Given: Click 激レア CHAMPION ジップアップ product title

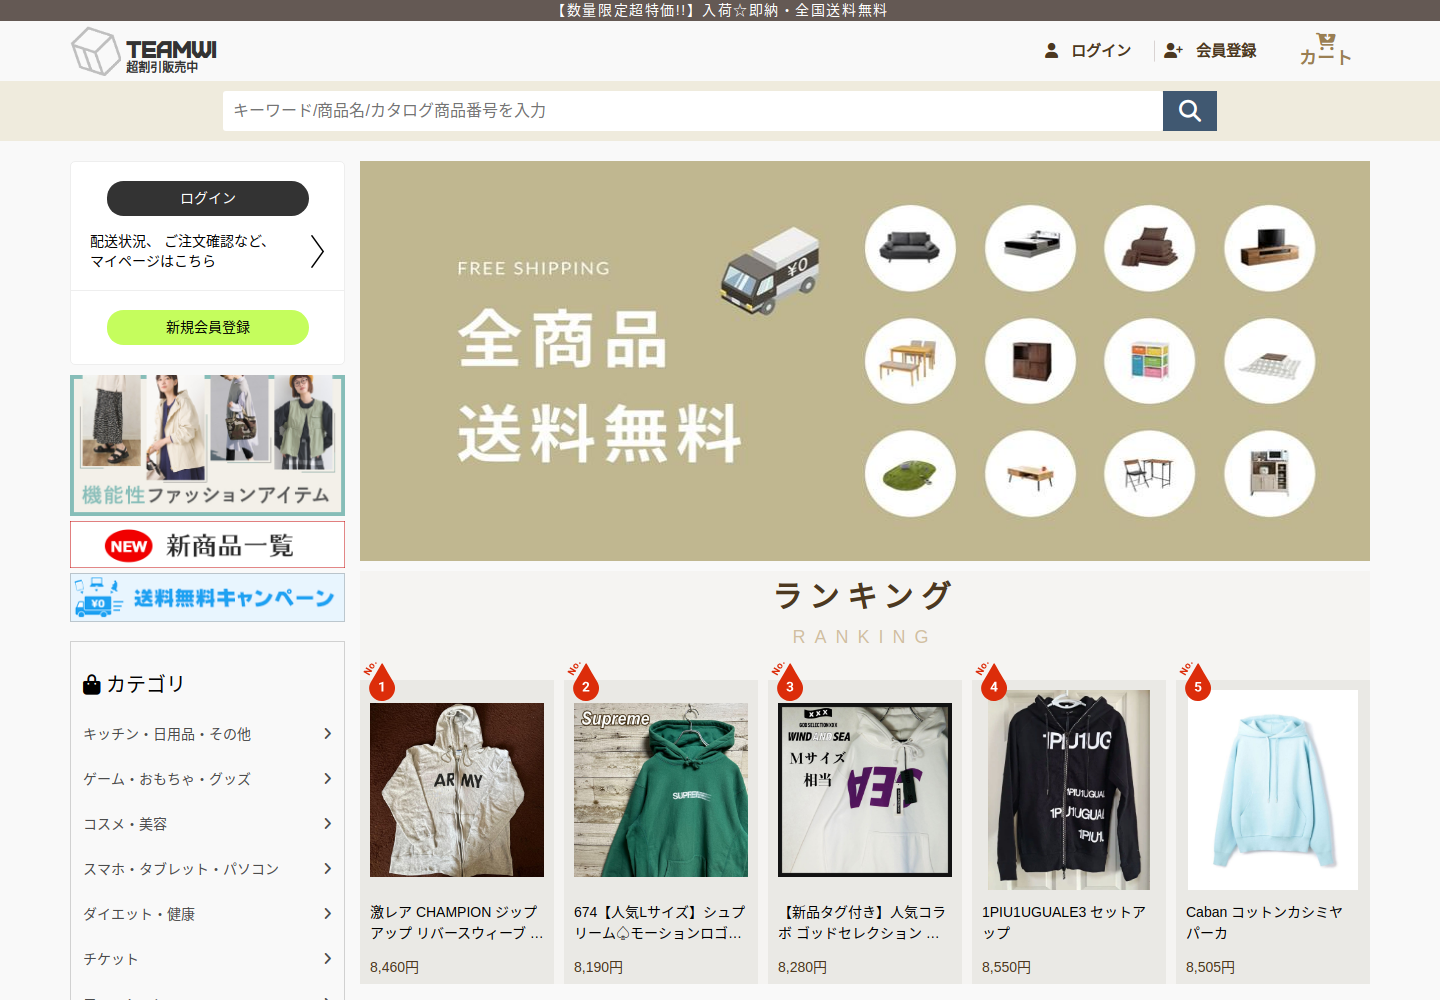Looking at the screenshot, I should (457, 922).
